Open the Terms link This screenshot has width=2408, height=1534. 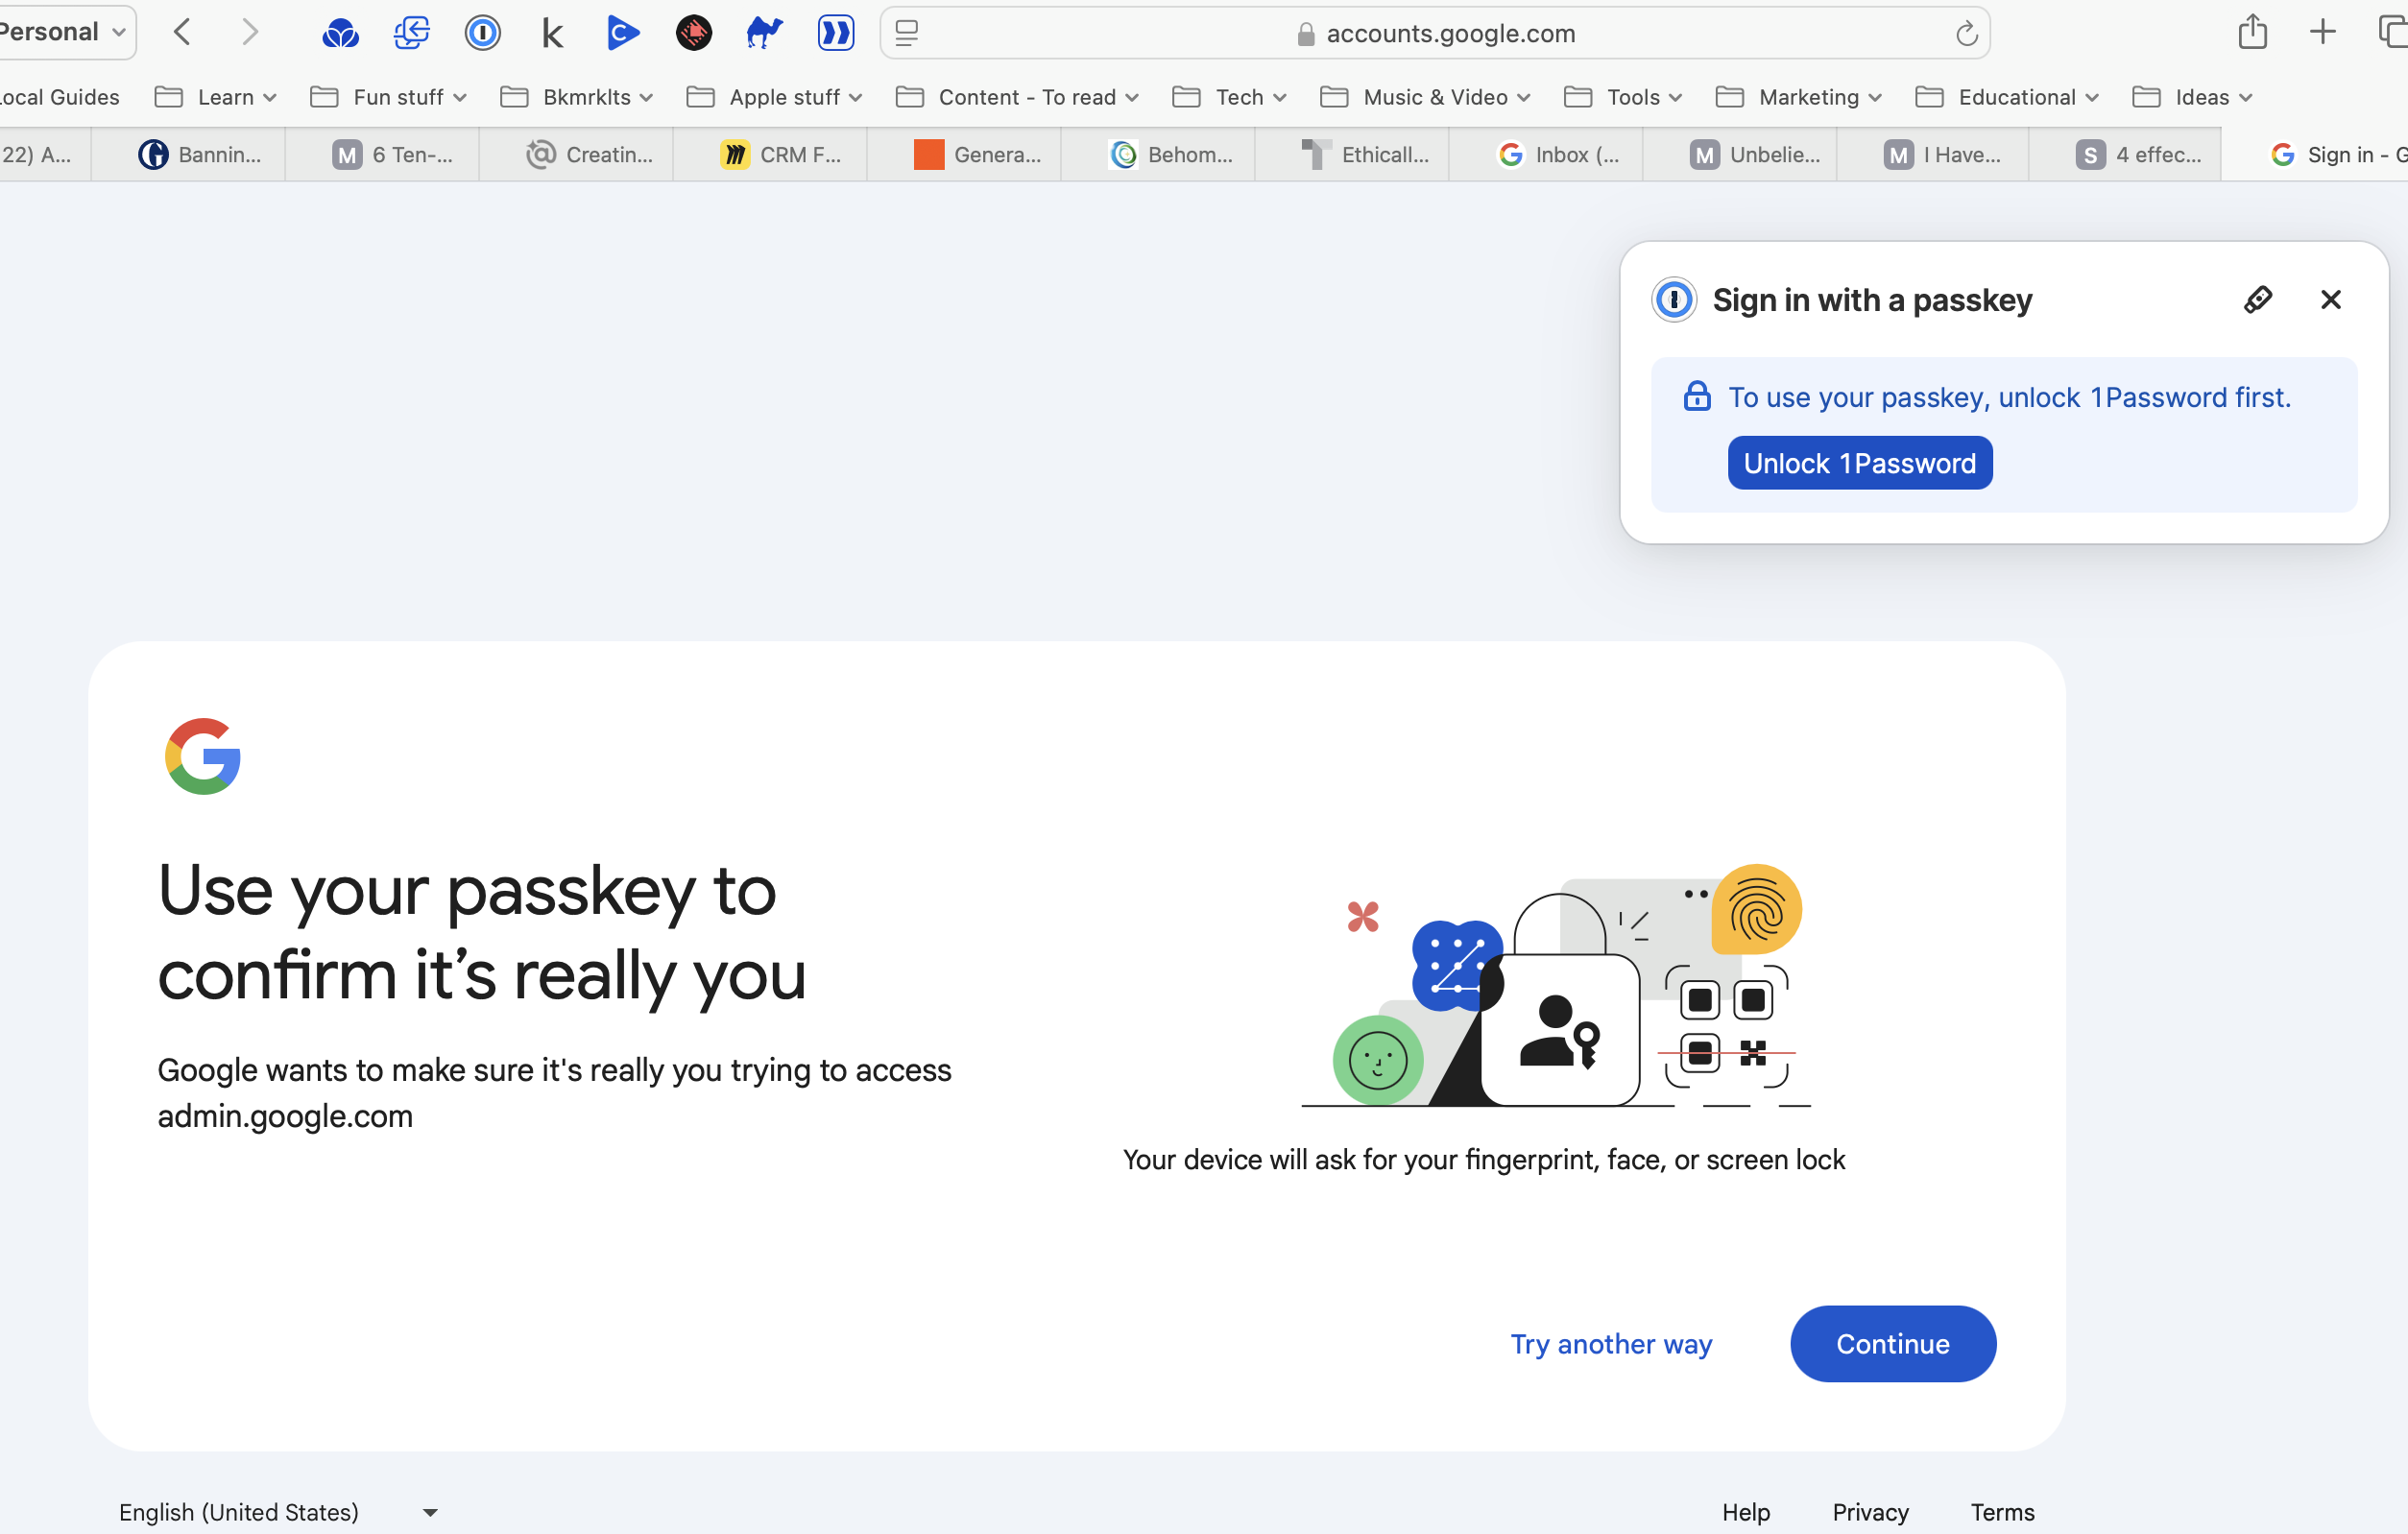(2002, 1511)
